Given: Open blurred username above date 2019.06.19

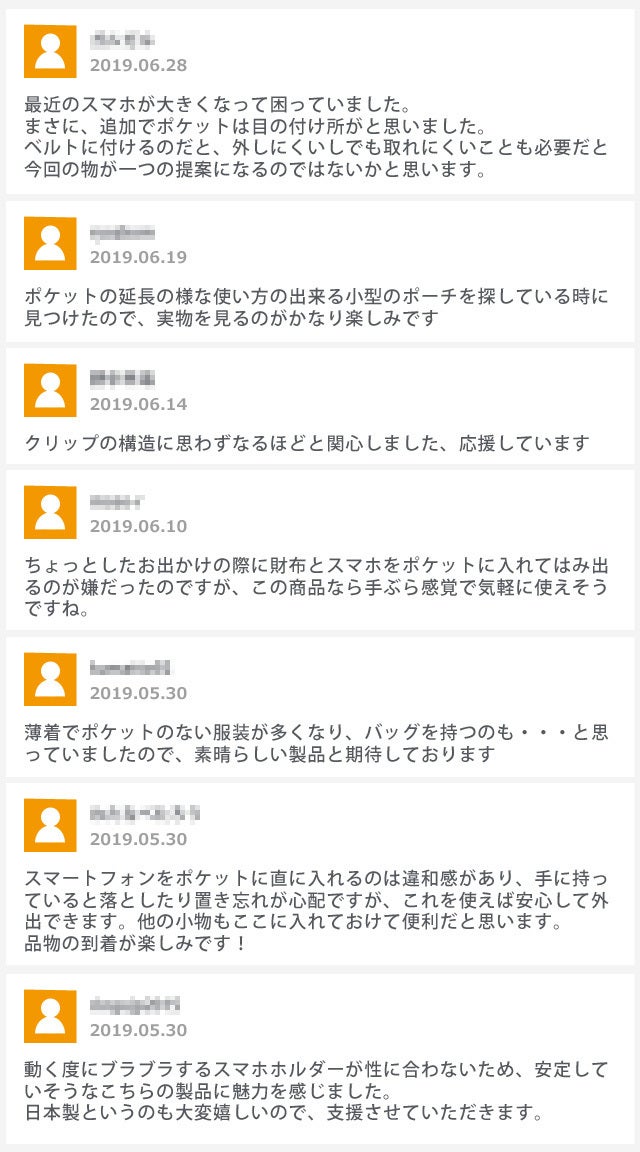Looking at the screenshot, I should coord(122,232).
